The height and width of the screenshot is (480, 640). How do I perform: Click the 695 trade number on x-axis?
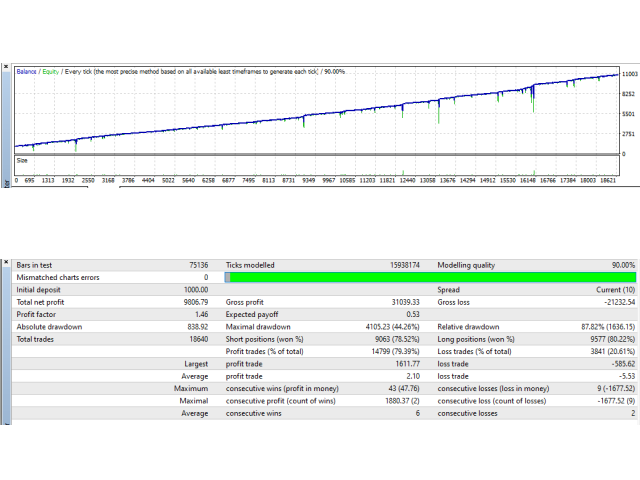(x=29, y=180)
